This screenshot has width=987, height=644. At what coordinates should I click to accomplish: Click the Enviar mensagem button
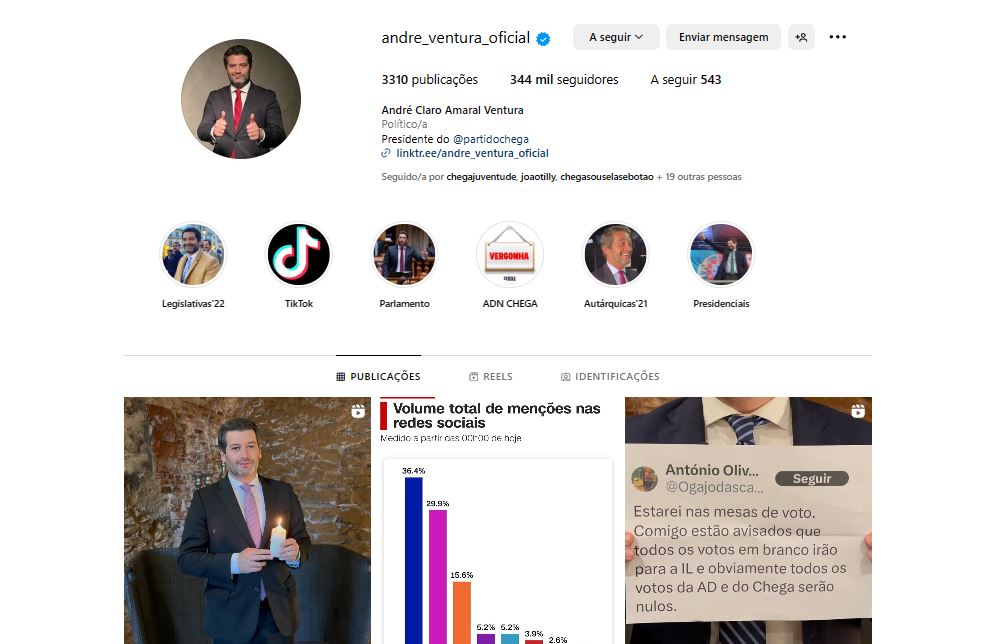[723, 37]
